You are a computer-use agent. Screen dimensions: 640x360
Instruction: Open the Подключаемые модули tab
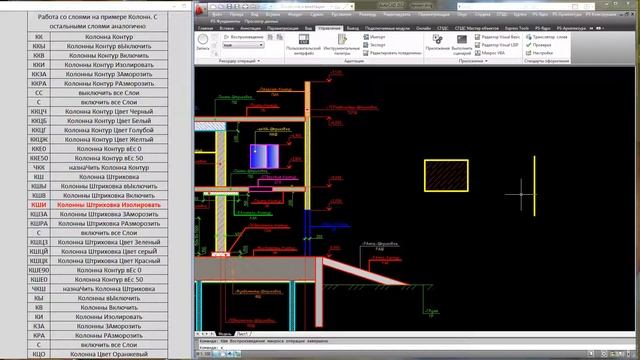387,28
